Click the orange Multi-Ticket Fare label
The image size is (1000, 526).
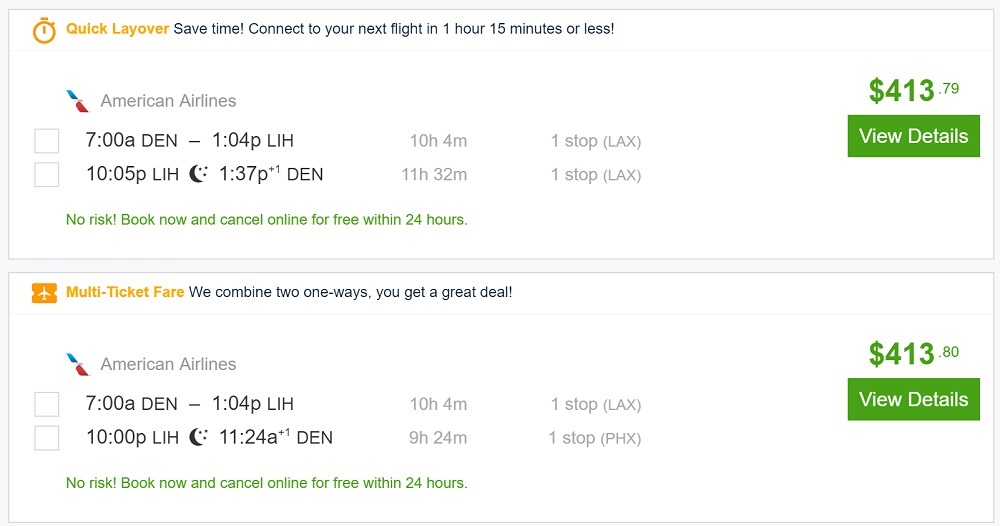tap(125, 292)
